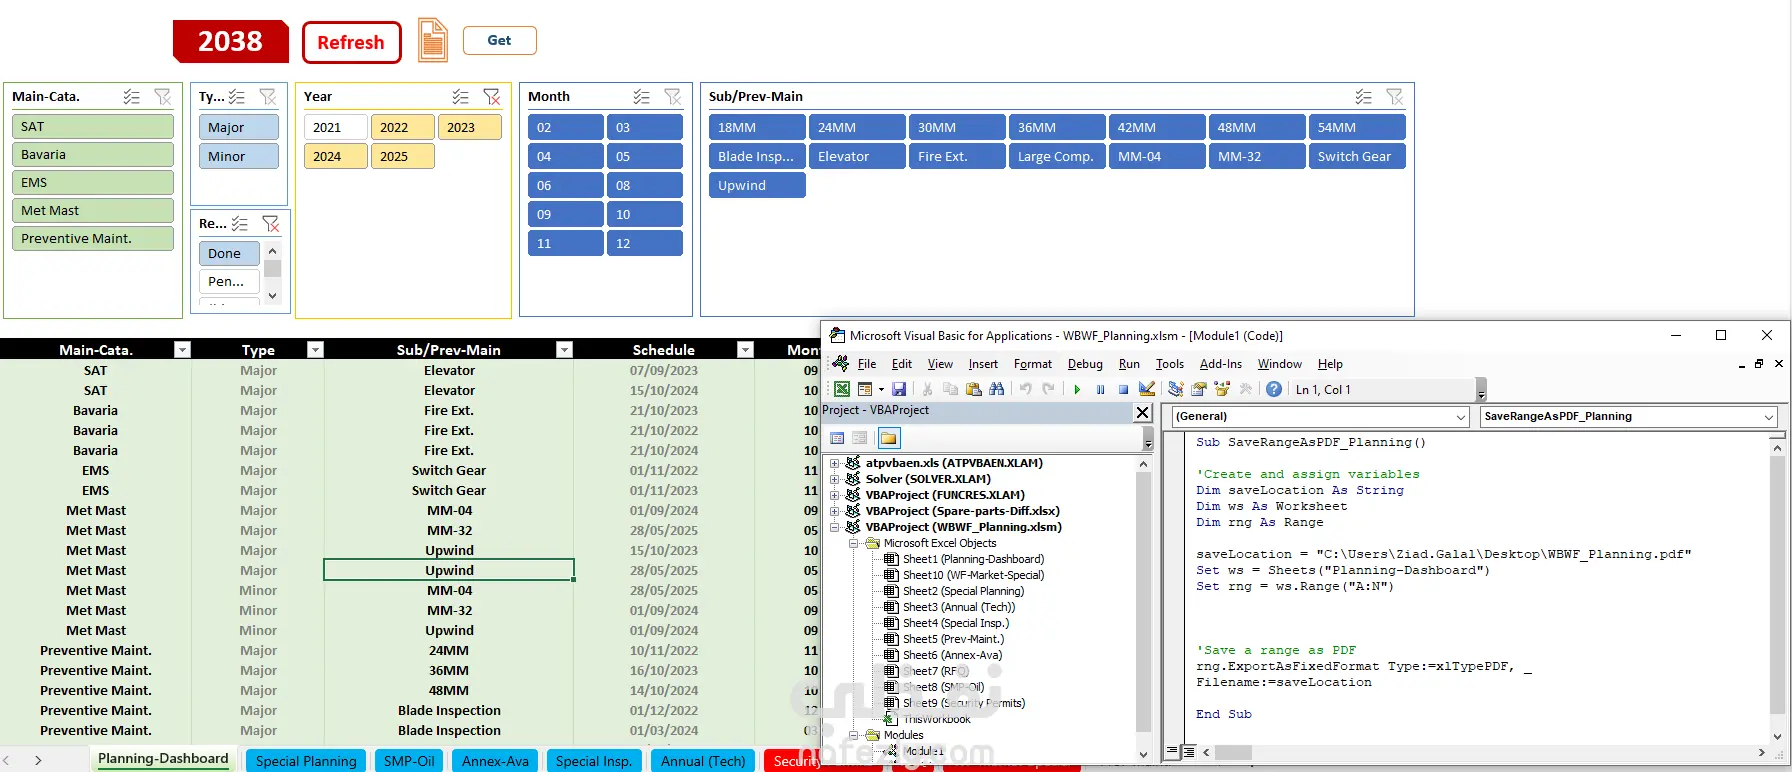This screenshot has height=772, width=1792.
Task: Toggle the 2021 item in Year slicer
Action: (x=335, y=128)
